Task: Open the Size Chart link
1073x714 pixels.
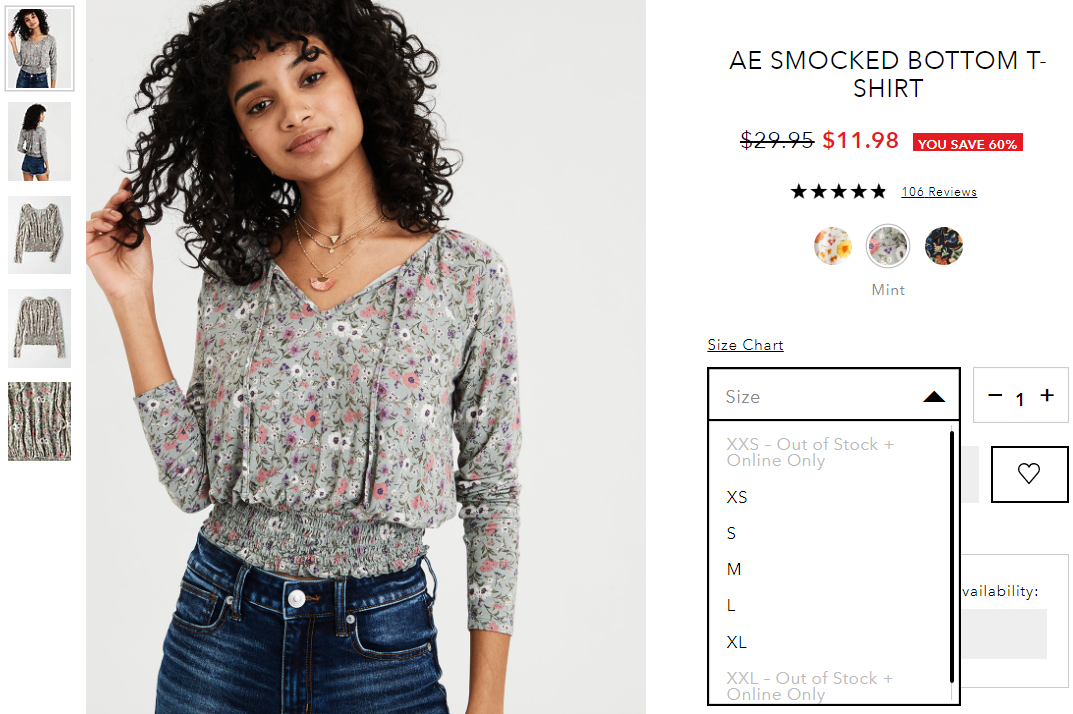Action: 745,345
